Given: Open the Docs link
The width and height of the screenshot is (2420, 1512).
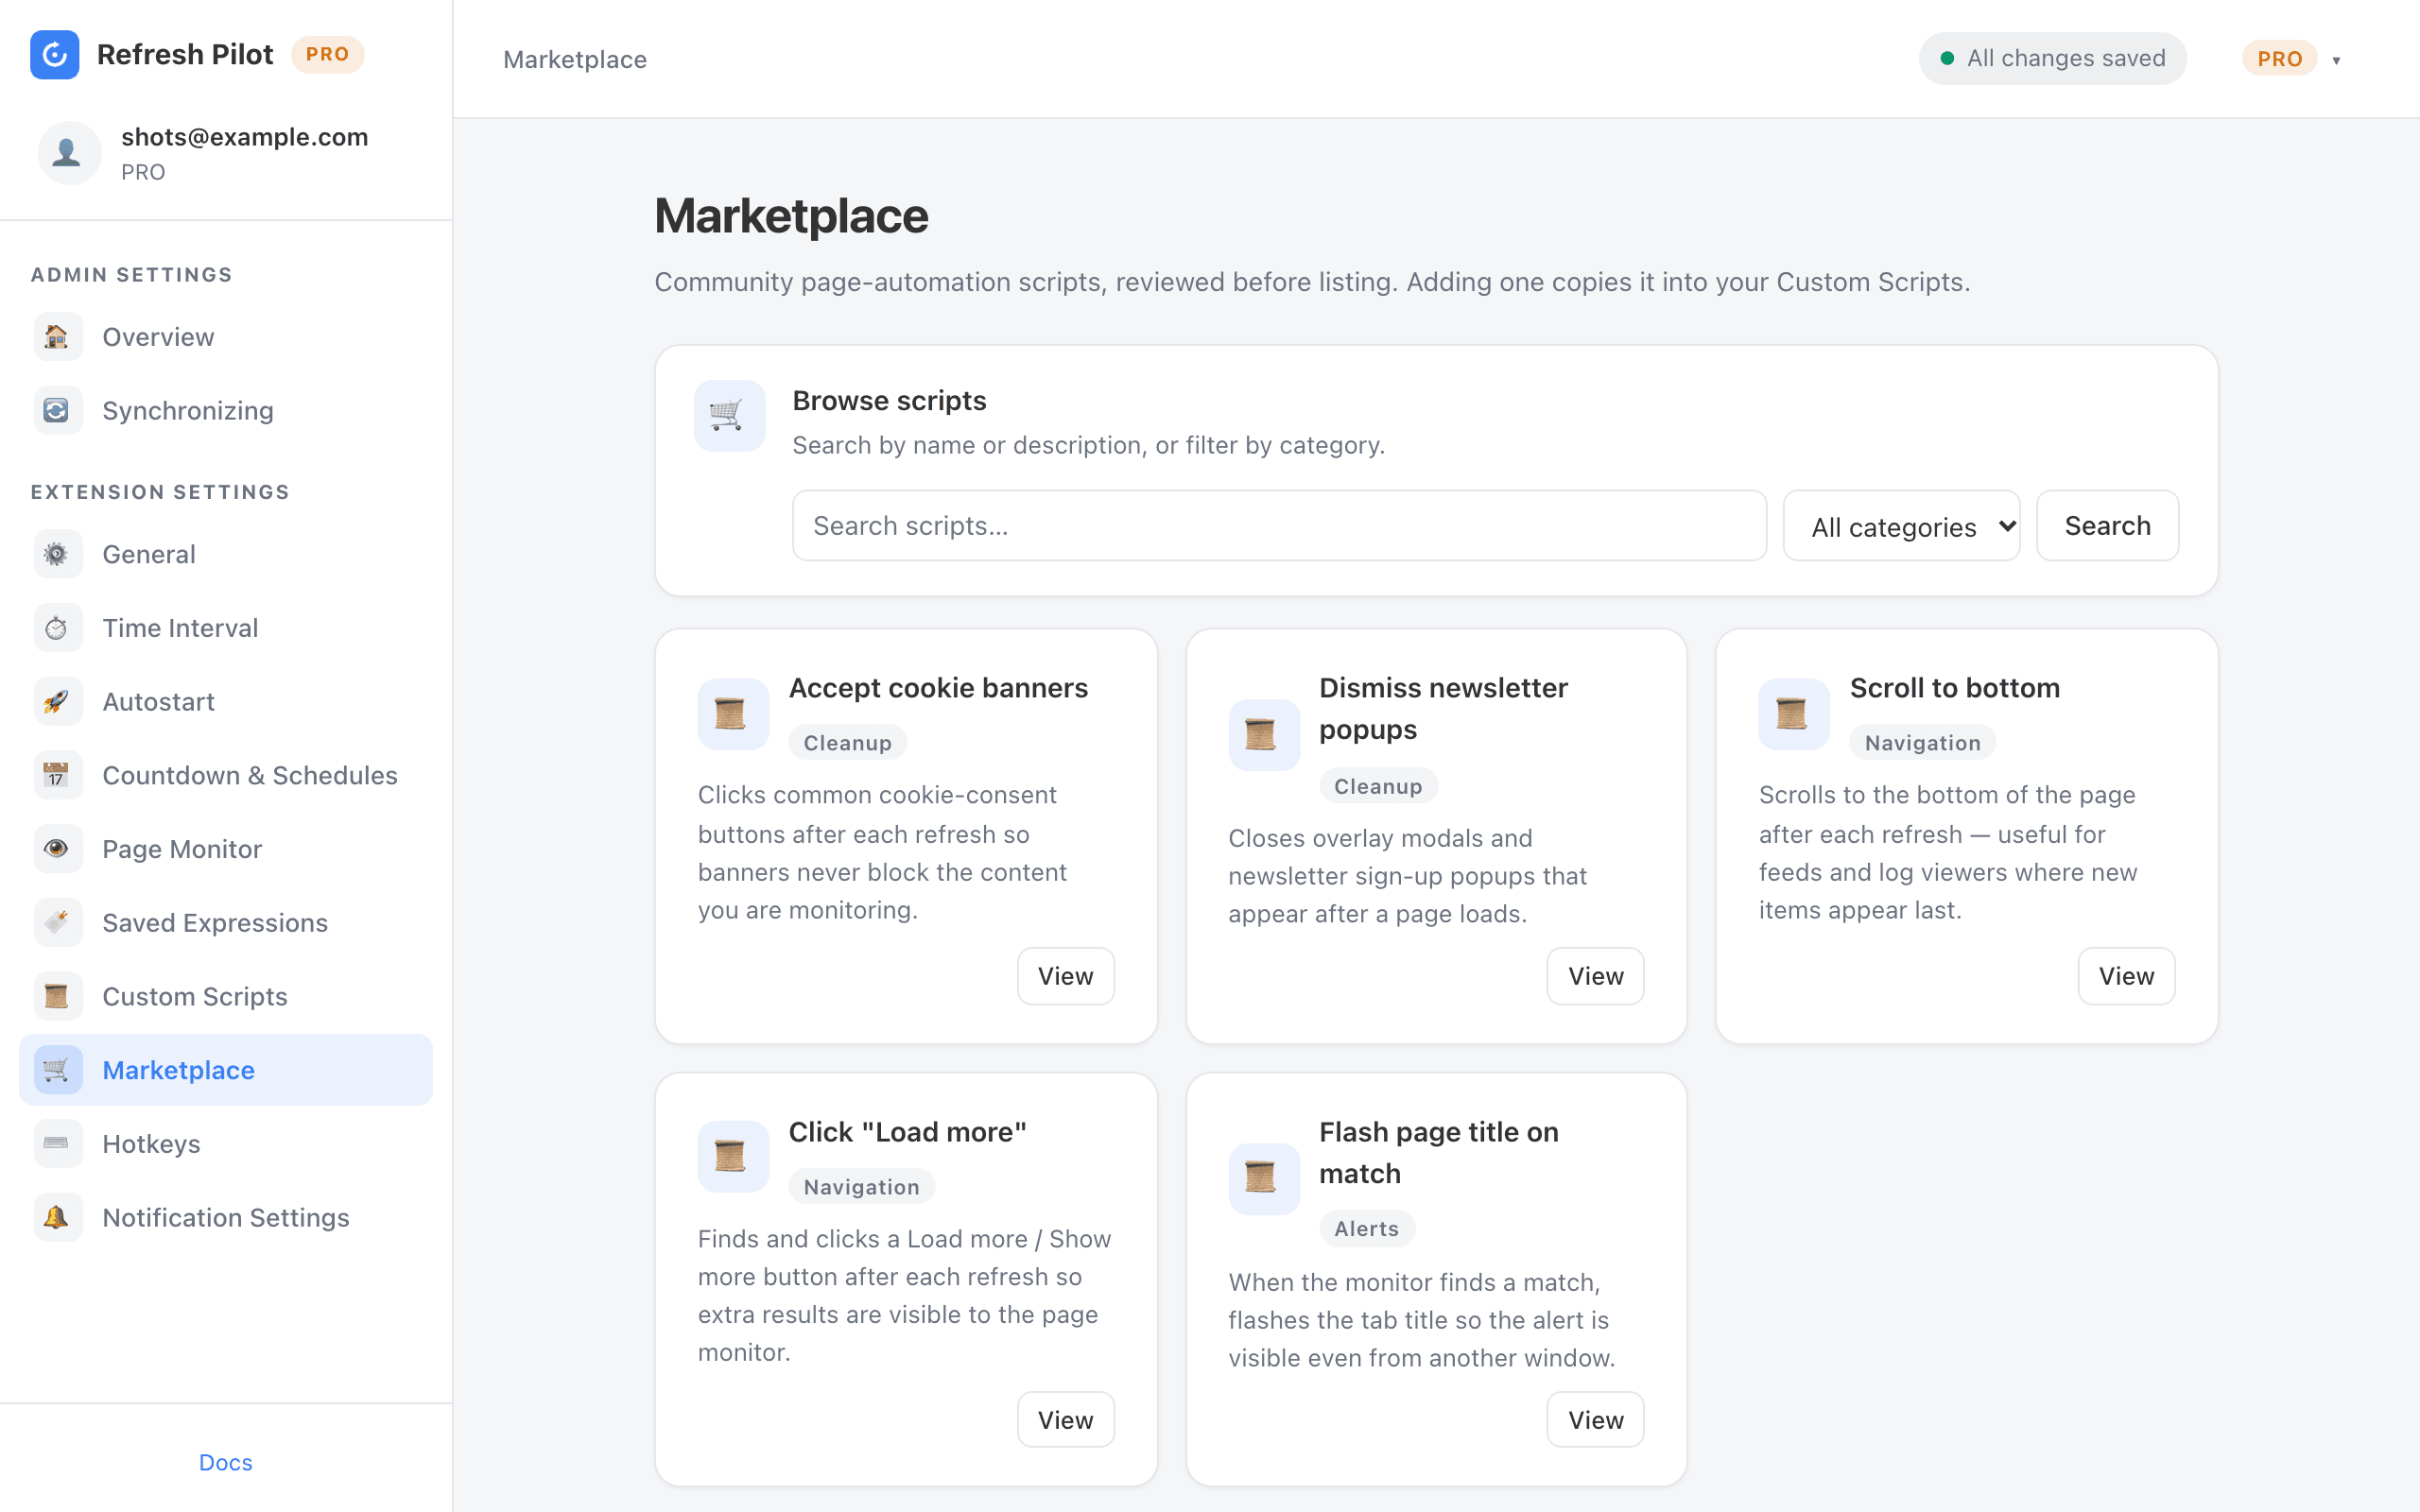Looking at the screenshot, I should click(x=226, y=1463).
